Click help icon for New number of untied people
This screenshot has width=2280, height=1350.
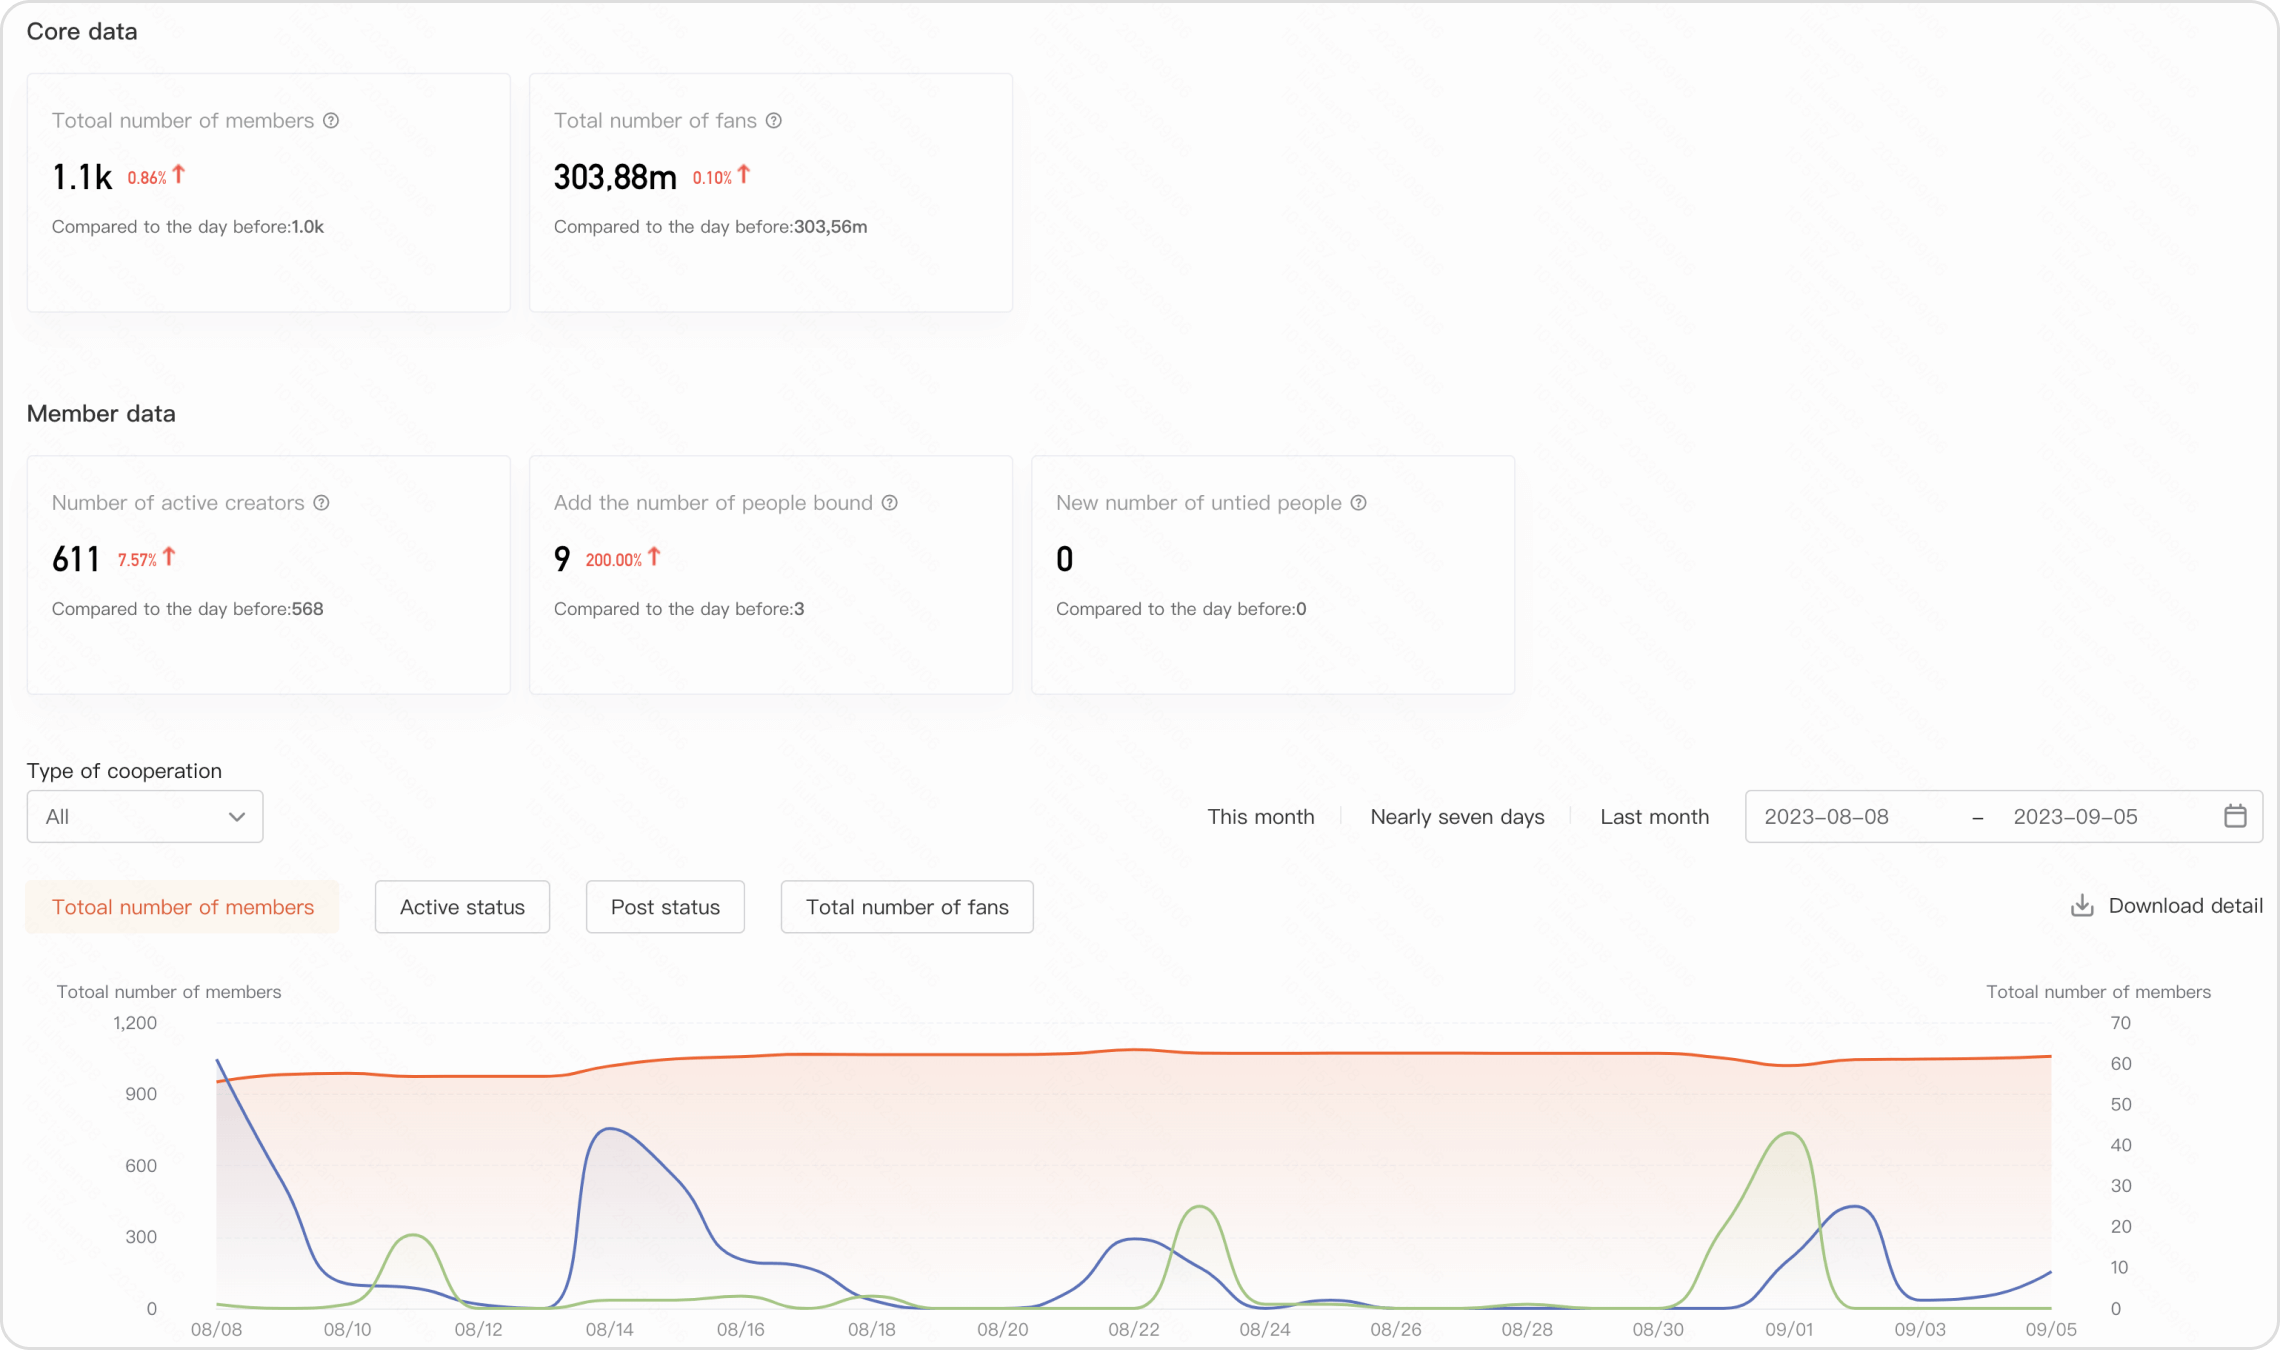[x=1358, y=503]
